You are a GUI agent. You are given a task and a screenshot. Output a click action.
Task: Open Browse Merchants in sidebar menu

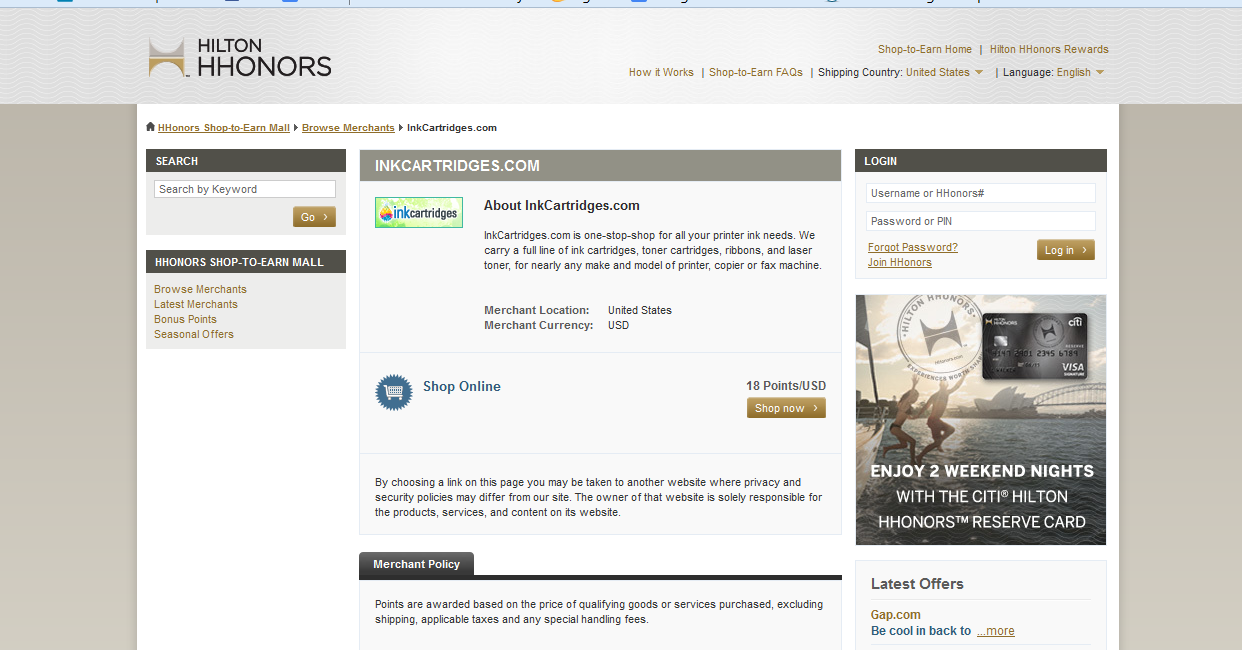[x=200, y=289]
